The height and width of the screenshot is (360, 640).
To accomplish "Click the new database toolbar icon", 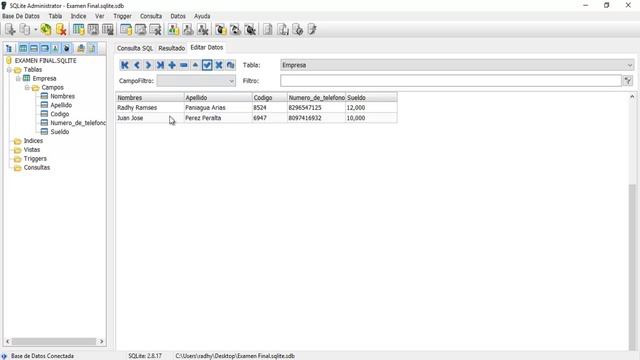I will click(x=10, y=29).
